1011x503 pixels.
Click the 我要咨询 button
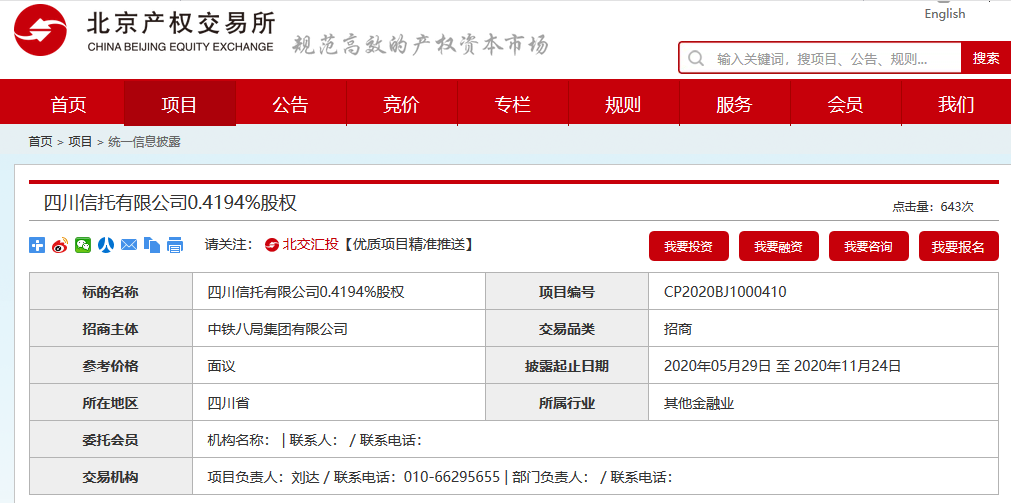pos(869,246)
